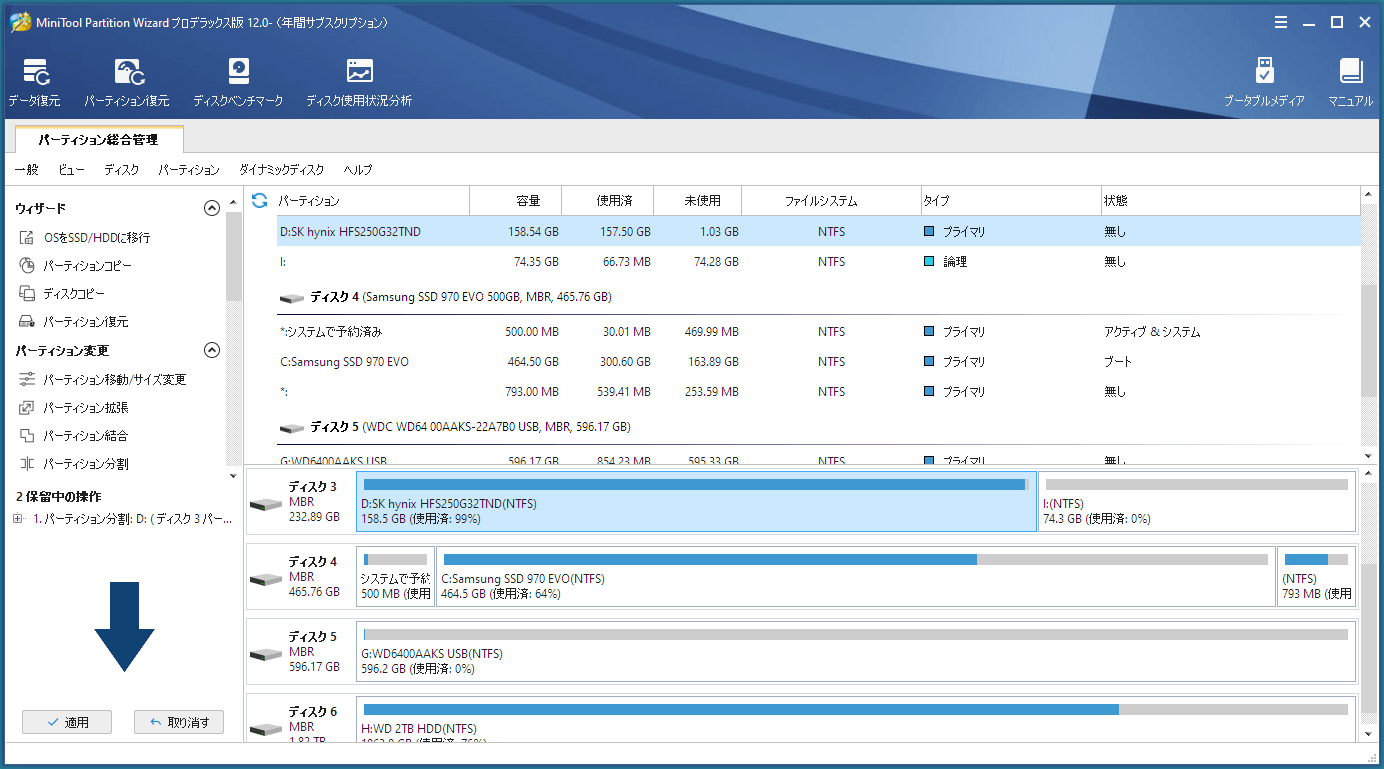This screenshot has width=1384, height=769.
Task: Select the パーティション拡張 operation
Action: (74, 408)
